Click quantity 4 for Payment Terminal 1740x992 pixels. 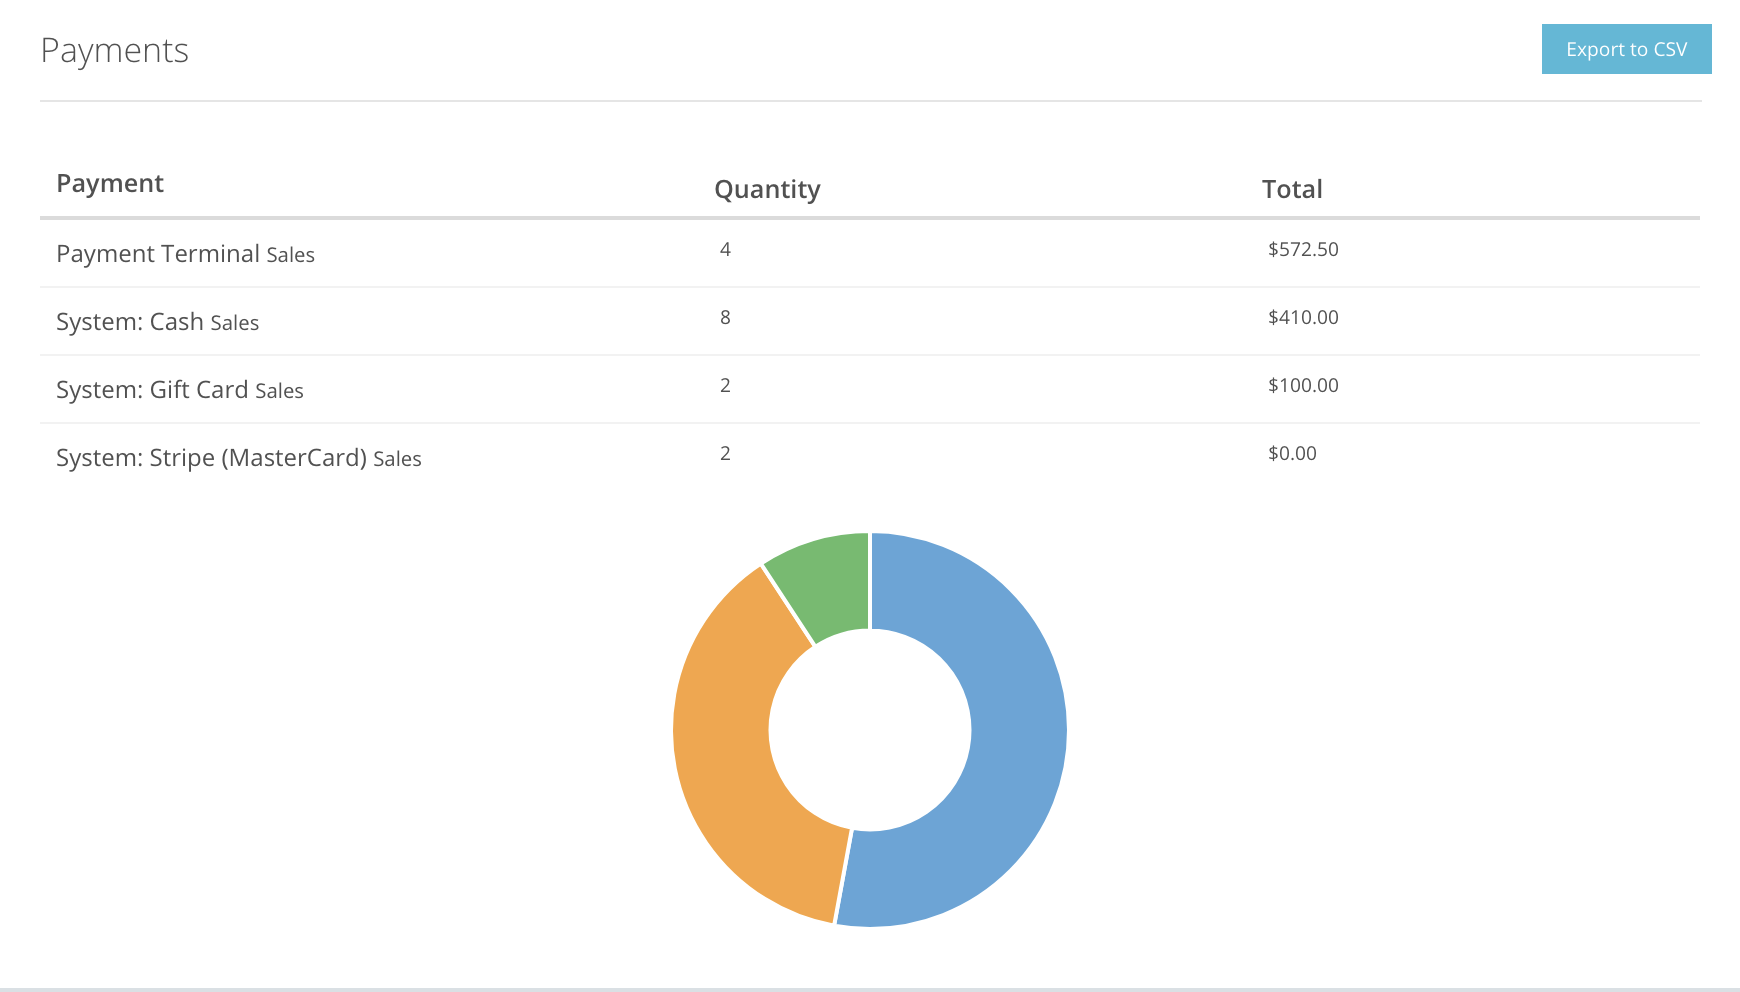tap(724, 250)
